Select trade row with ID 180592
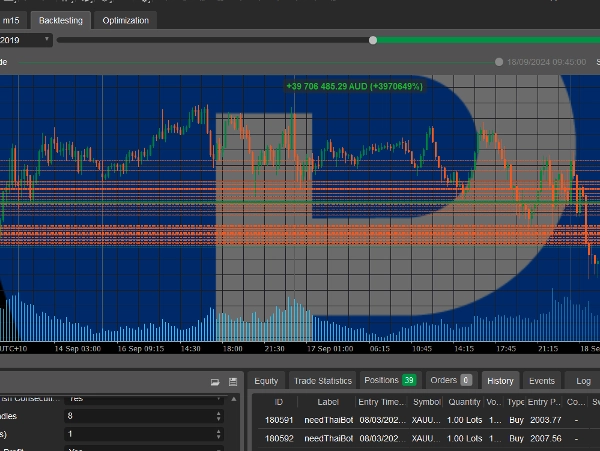This screenshot has height=451, width=600. (420, 440)
